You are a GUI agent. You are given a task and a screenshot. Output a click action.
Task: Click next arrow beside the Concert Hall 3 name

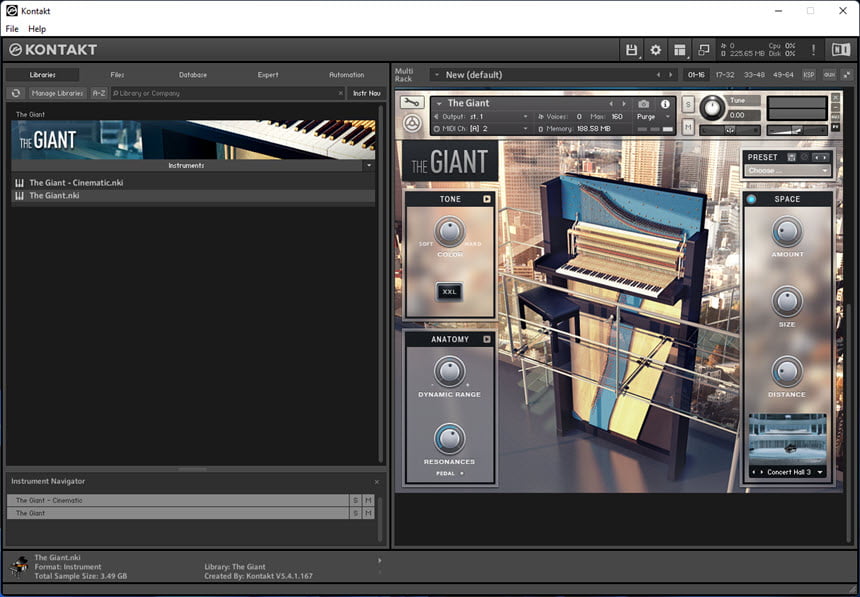pos(761,472)
